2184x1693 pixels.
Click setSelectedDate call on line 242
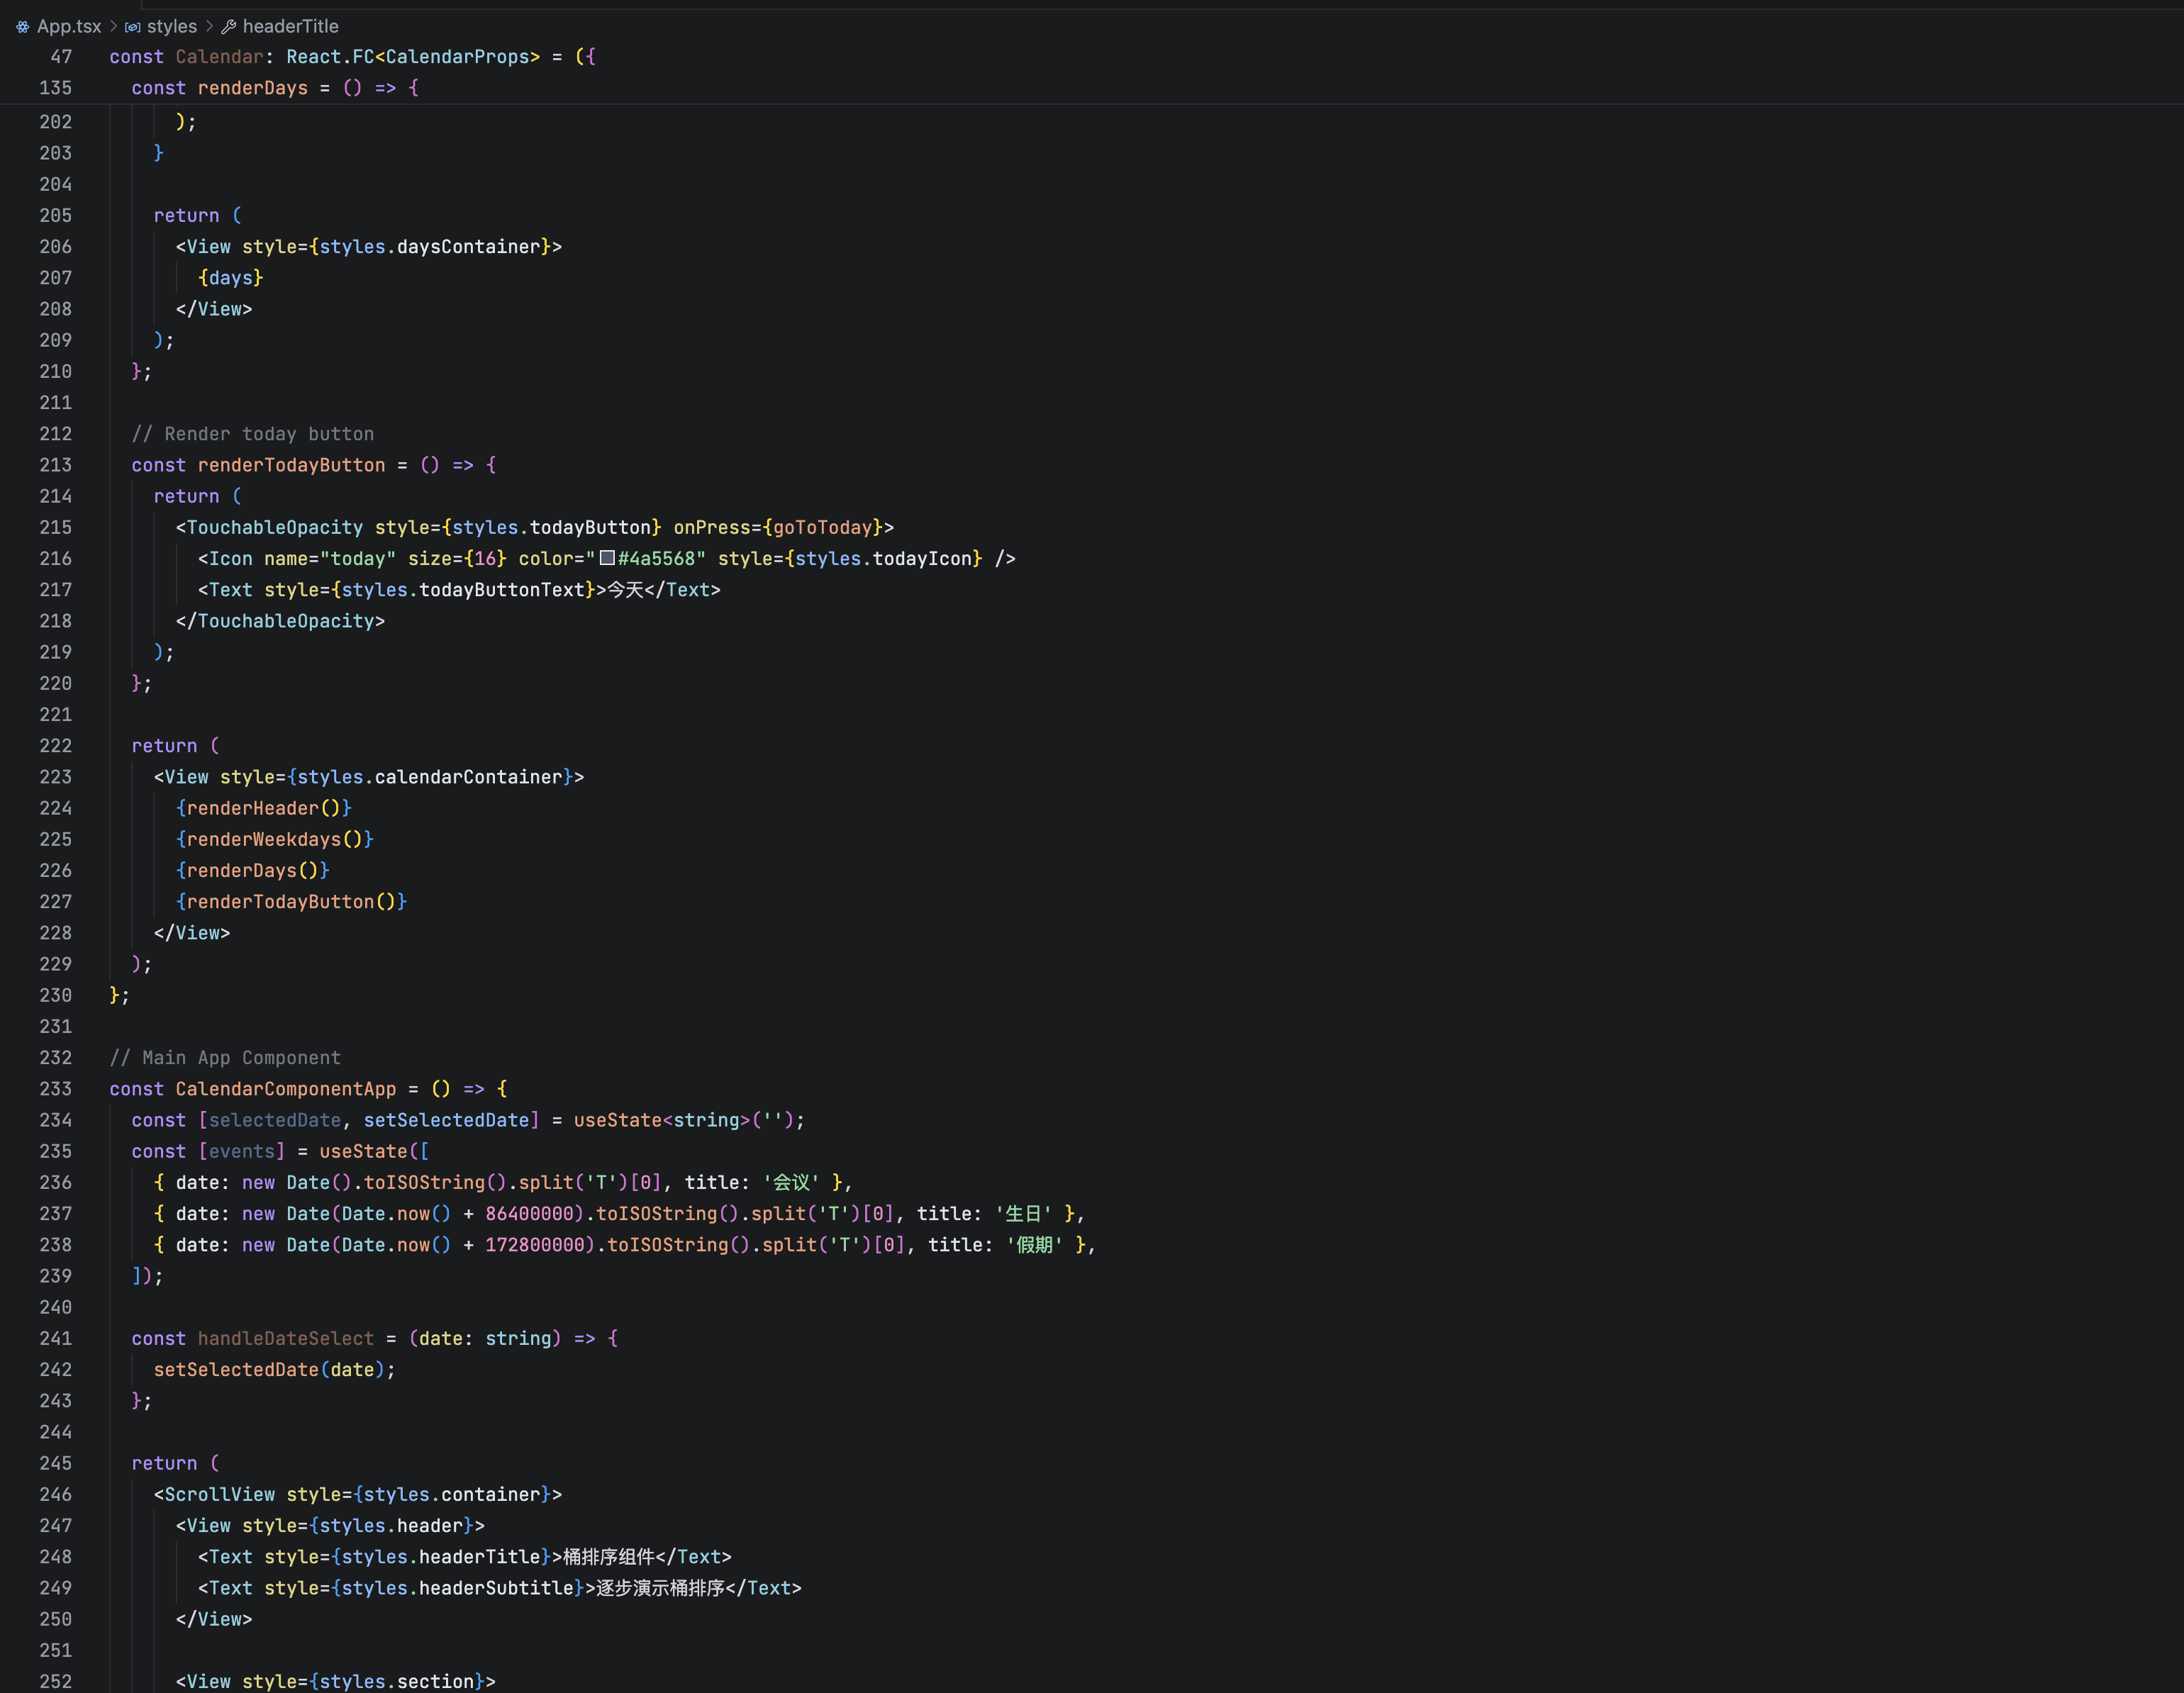click(x=235, y=1370)
